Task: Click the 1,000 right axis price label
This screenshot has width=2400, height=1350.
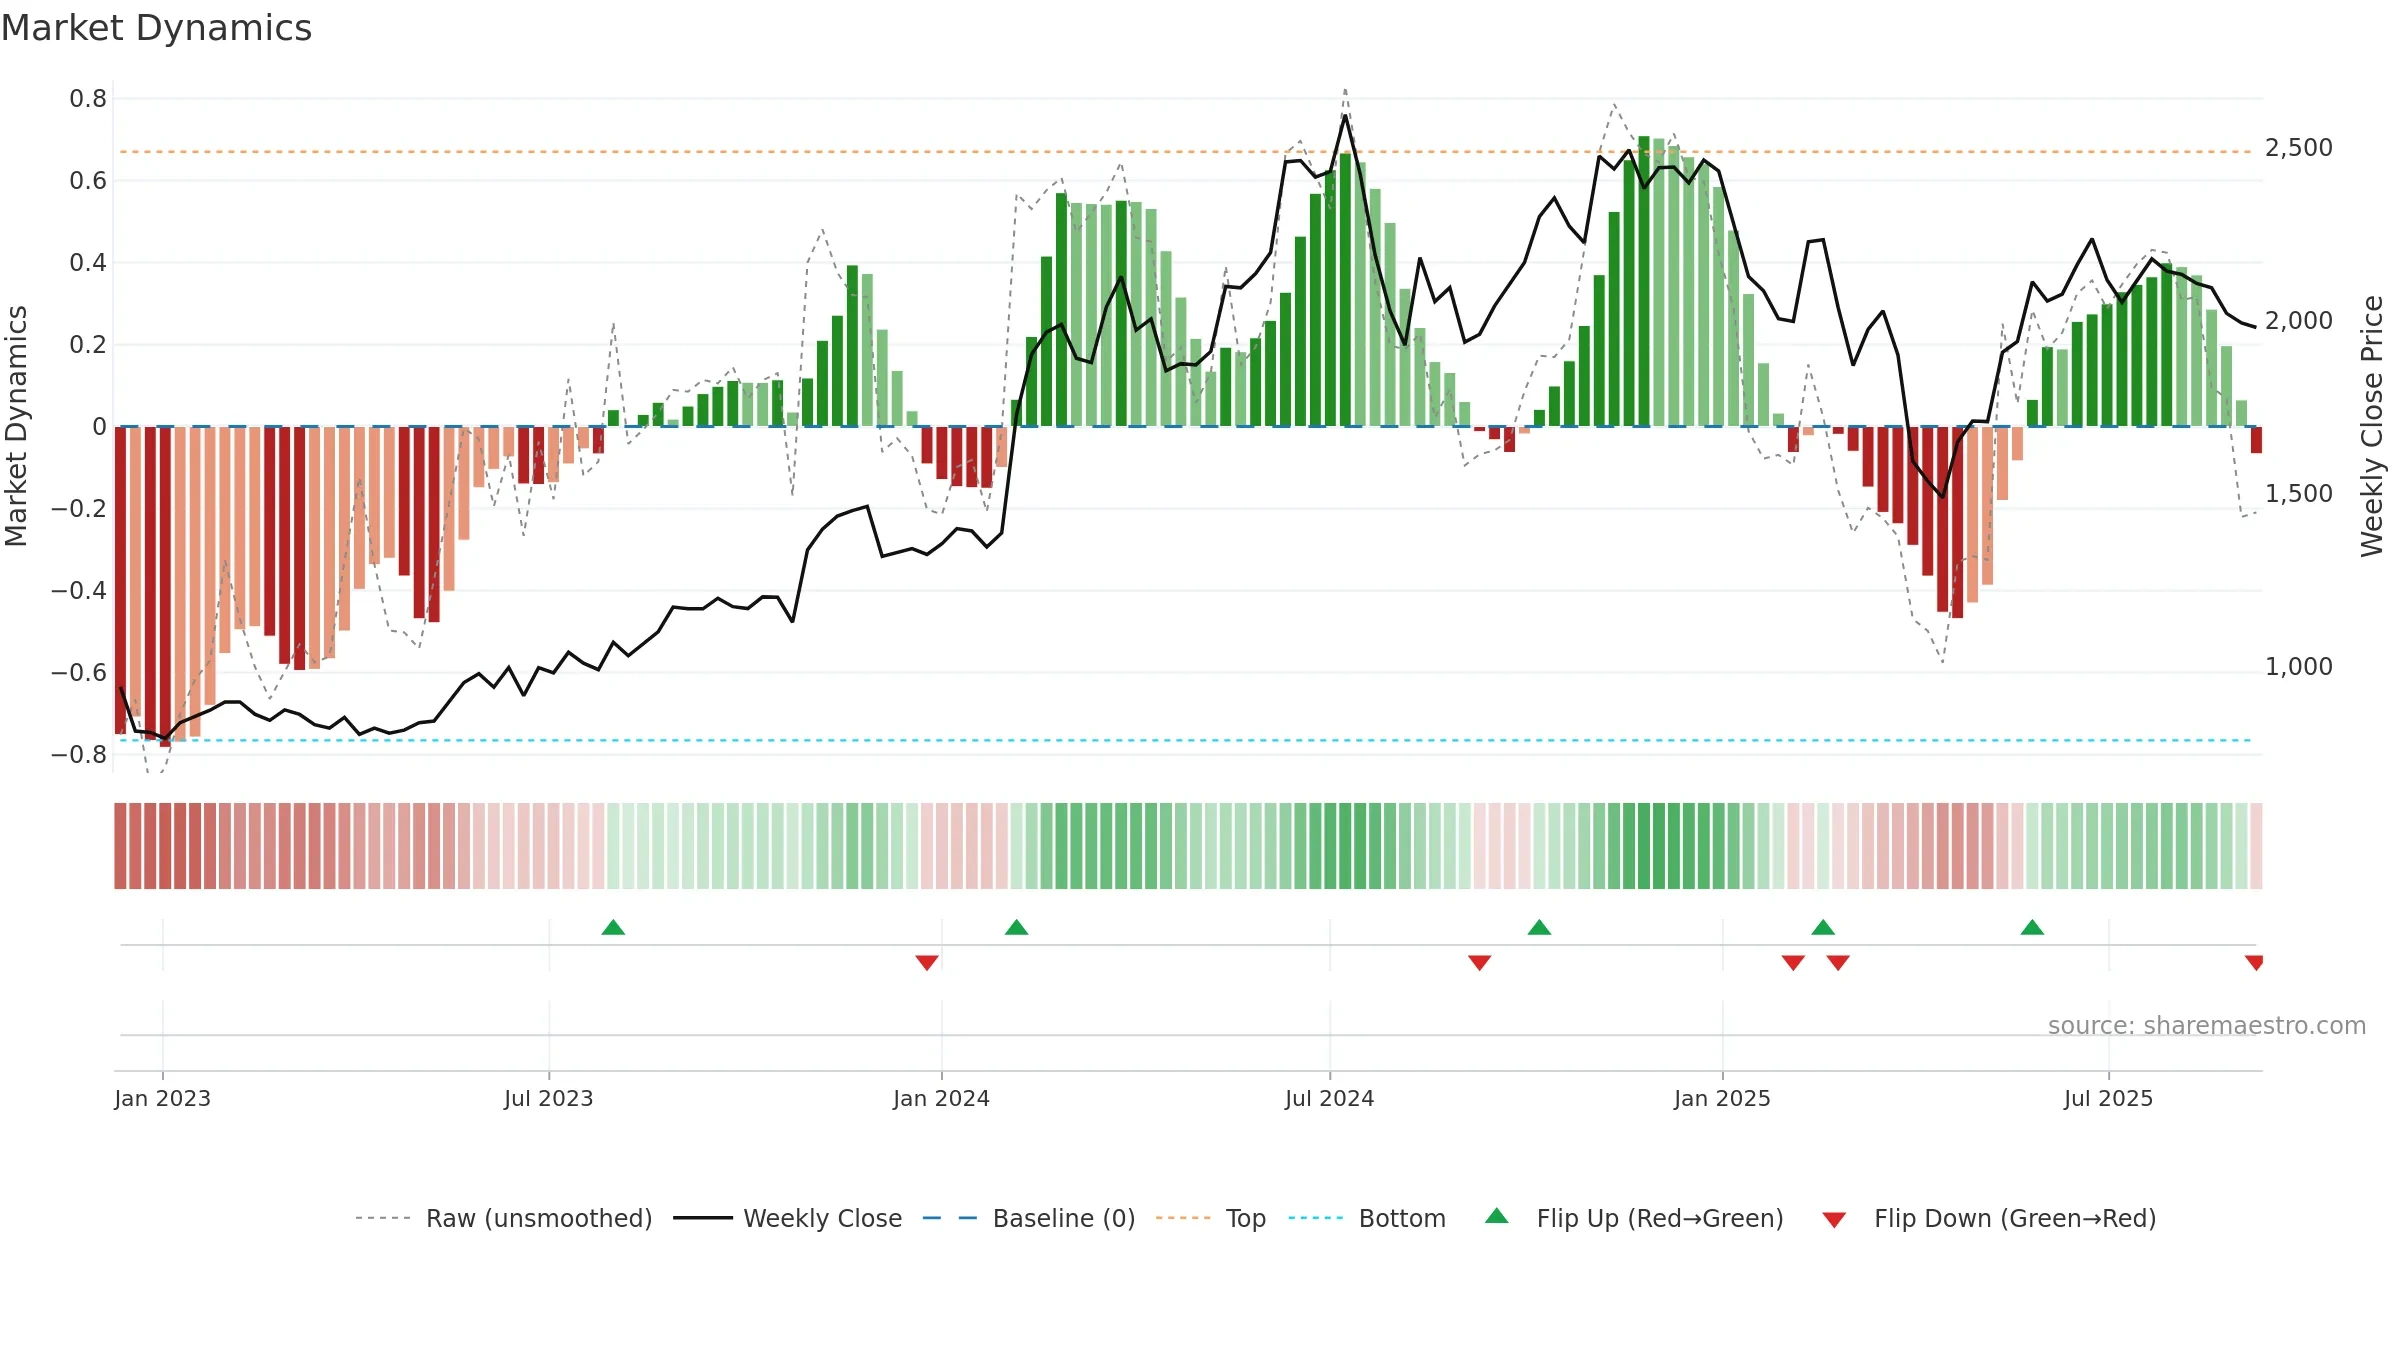Action: tap(2299, 667)
